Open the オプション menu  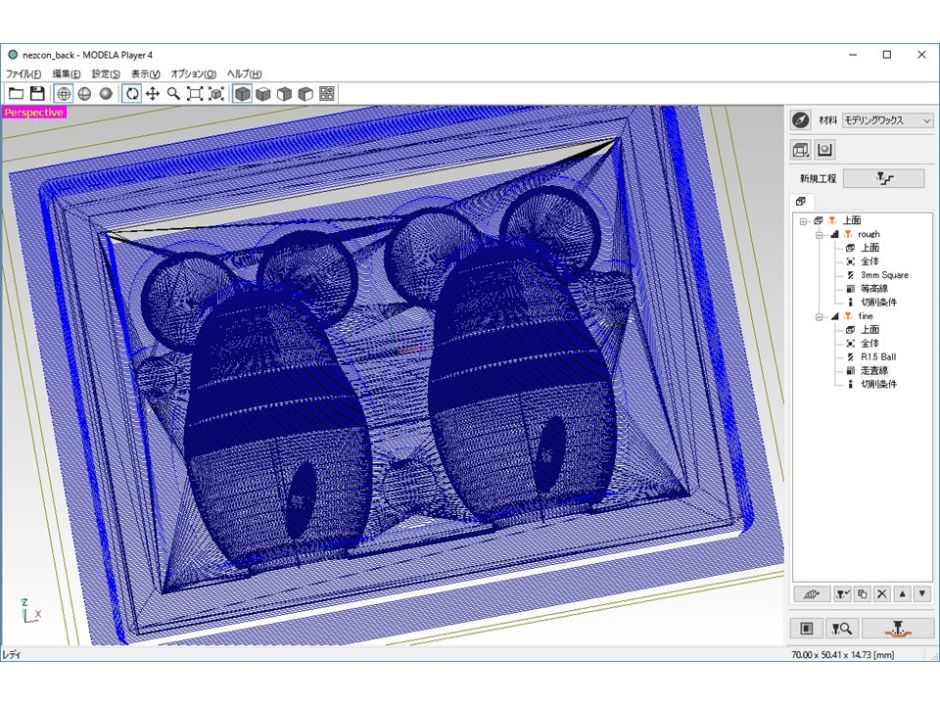tap(194, 74)
